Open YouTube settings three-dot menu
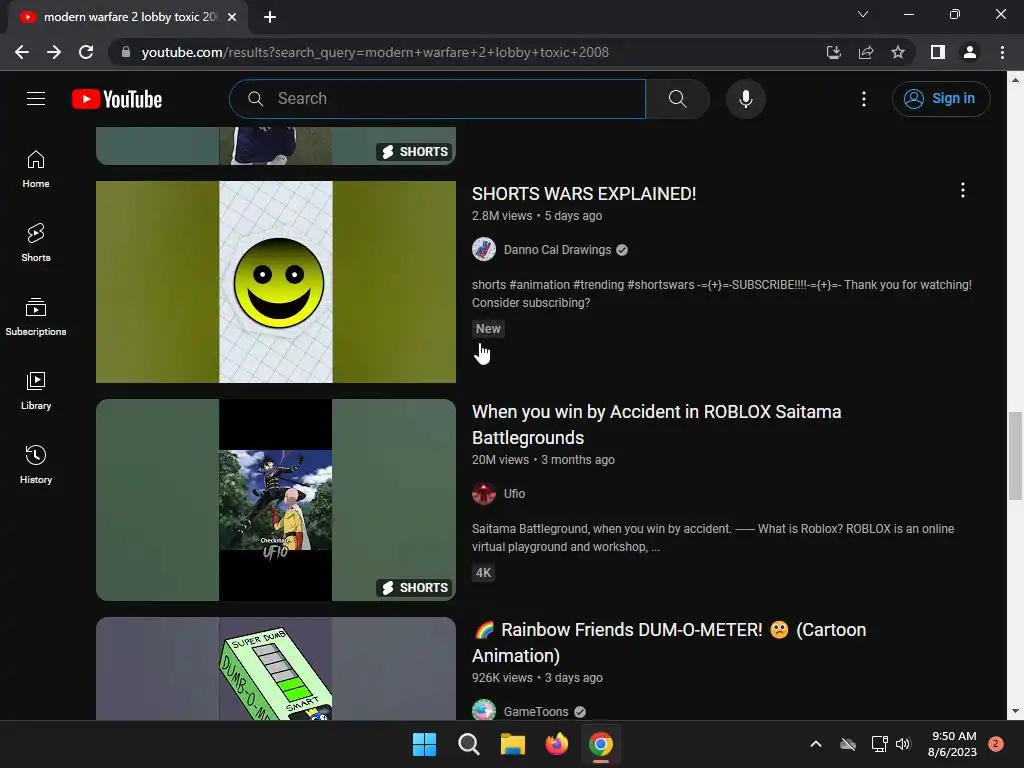 point(863,99)
